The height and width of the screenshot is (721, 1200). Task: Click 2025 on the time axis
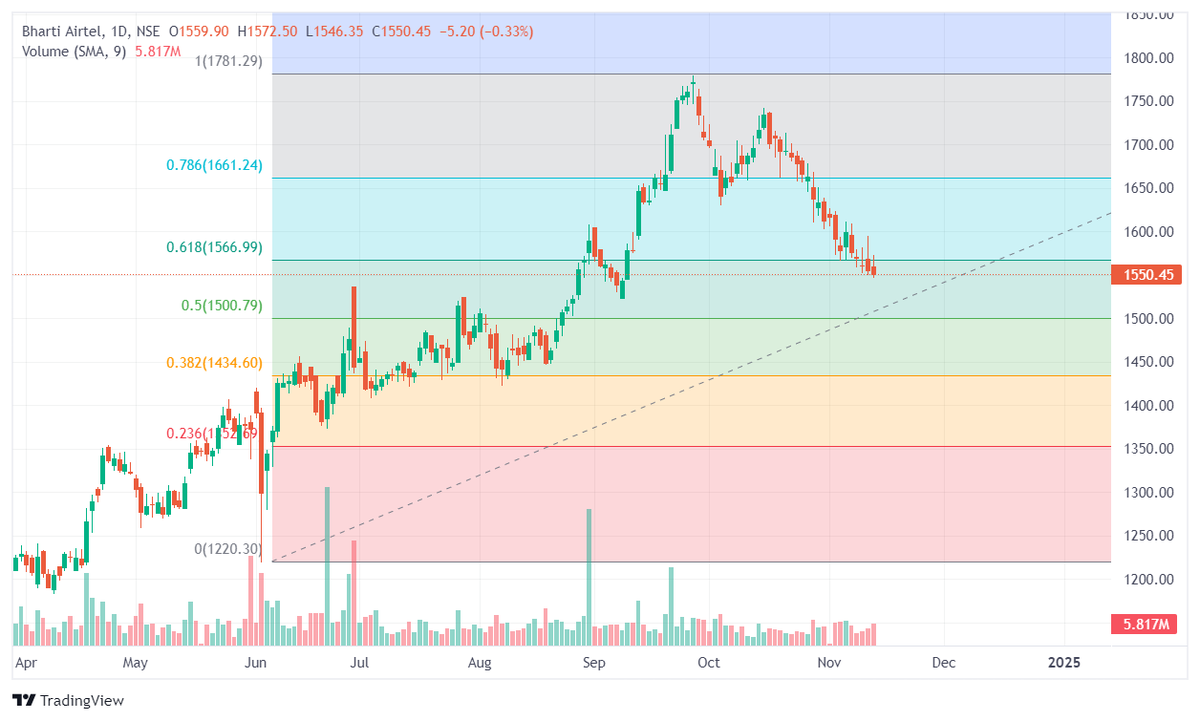click(x=1063, y=663)
